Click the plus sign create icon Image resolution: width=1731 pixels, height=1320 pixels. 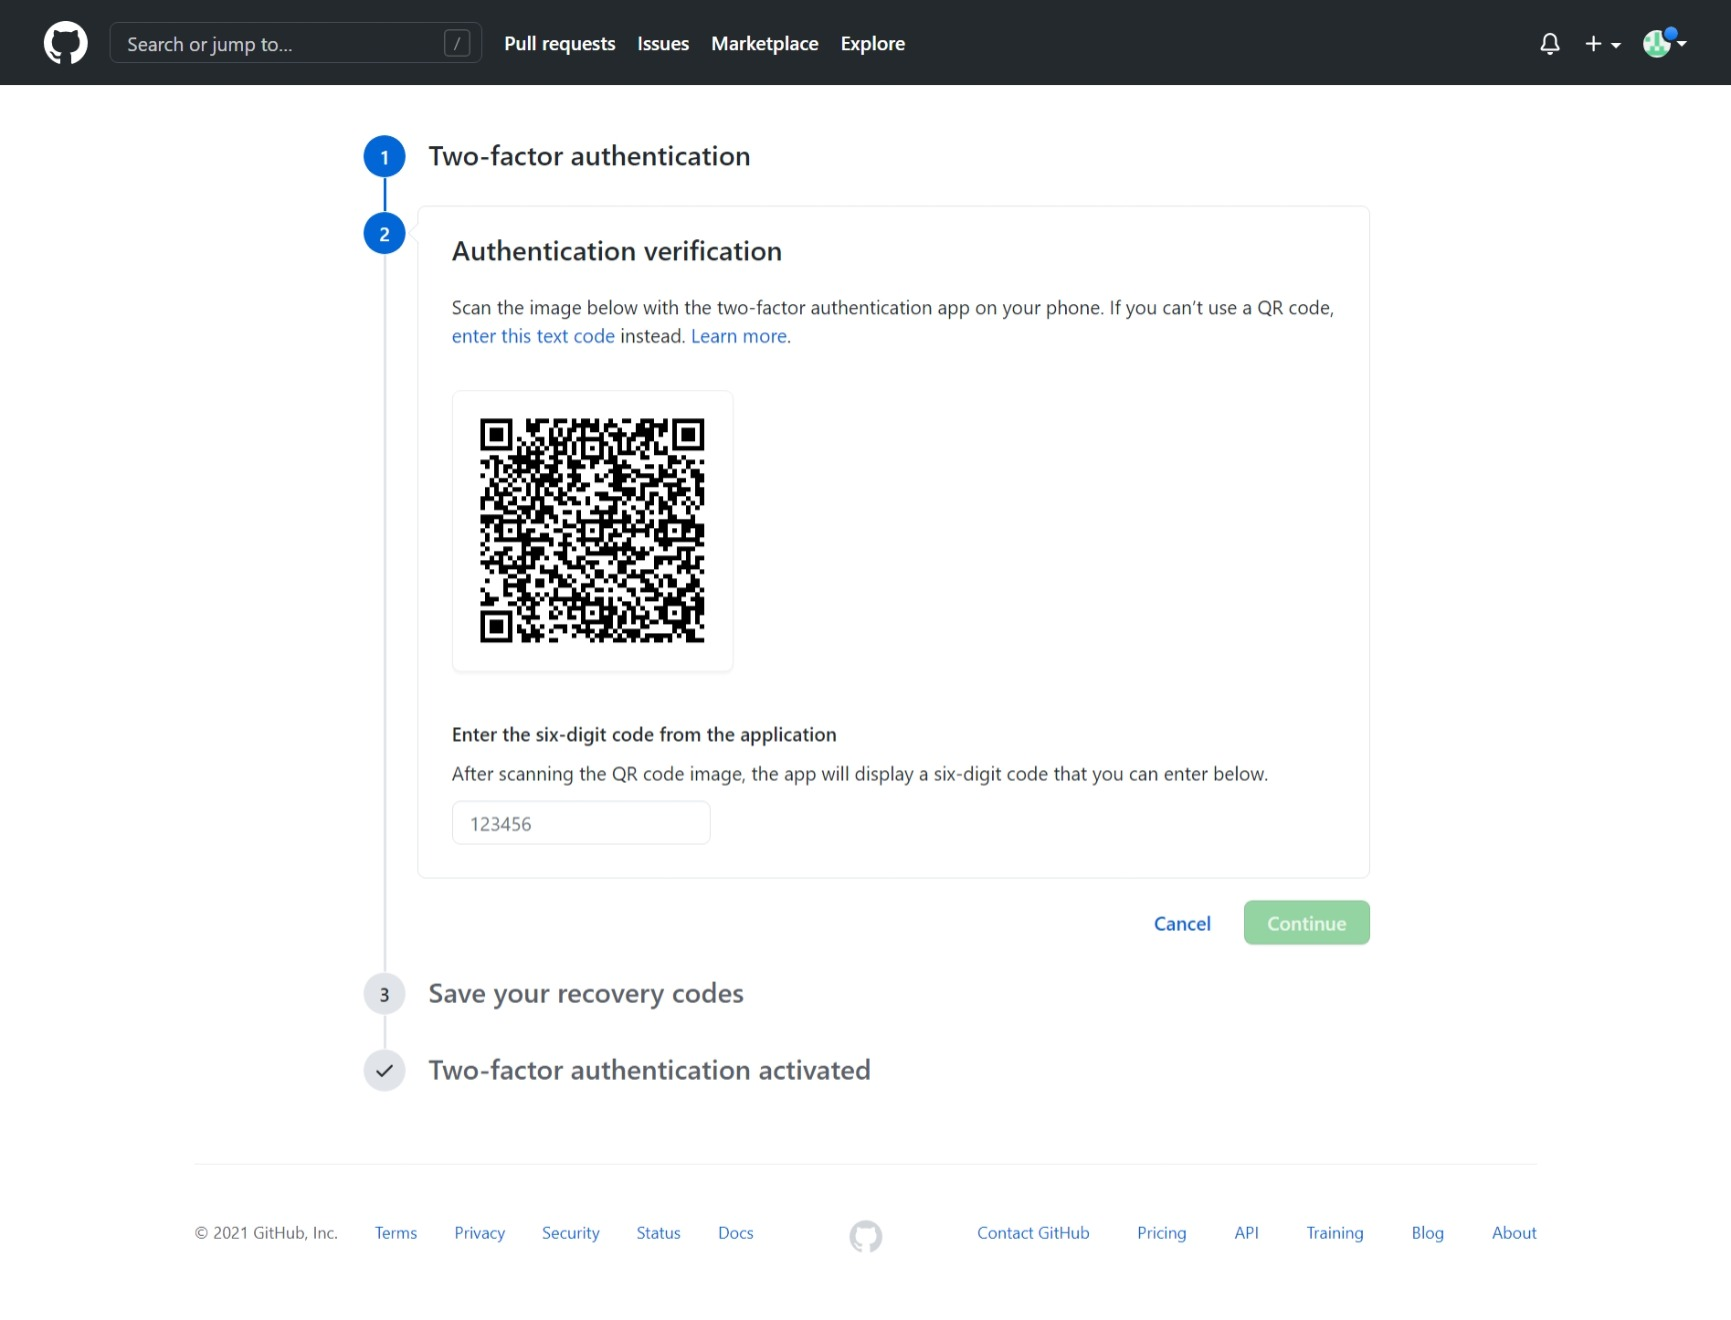[x=1593, y=43]
